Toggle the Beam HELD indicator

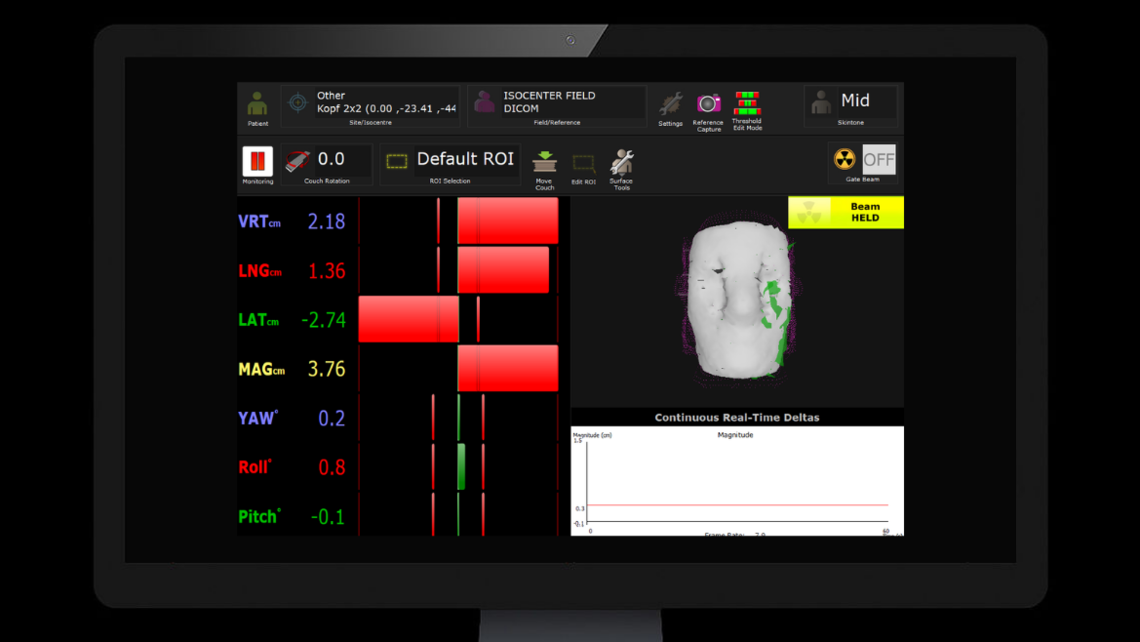point(845,212)
